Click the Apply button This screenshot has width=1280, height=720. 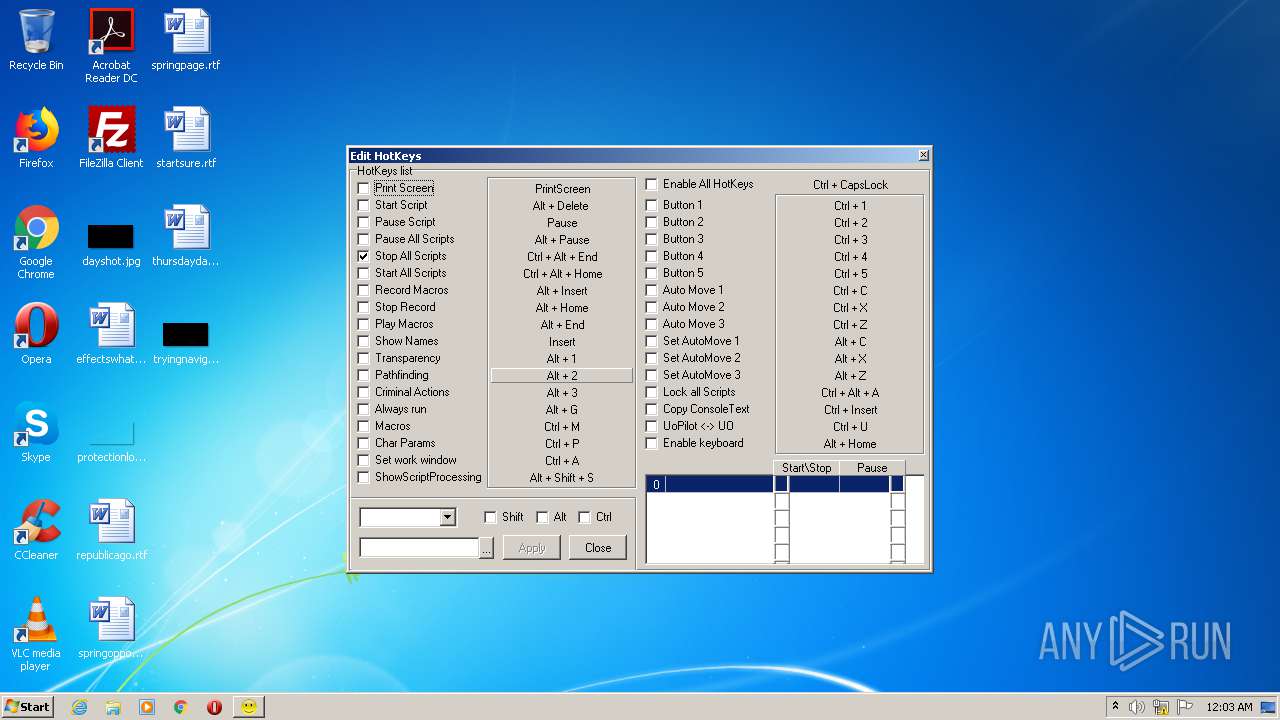(x=532, y=548)
